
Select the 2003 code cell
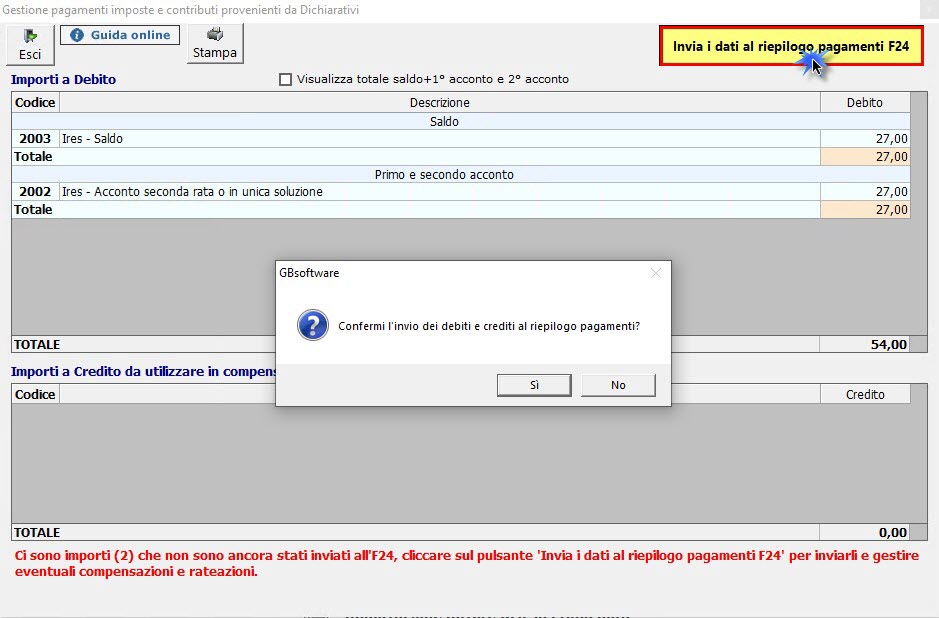[x=35, y=138]
